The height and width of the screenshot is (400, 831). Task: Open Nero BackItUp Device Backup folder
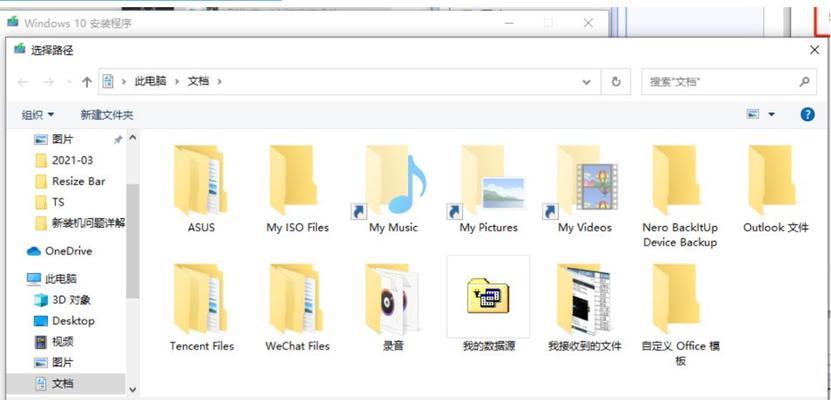pos(680,196)
